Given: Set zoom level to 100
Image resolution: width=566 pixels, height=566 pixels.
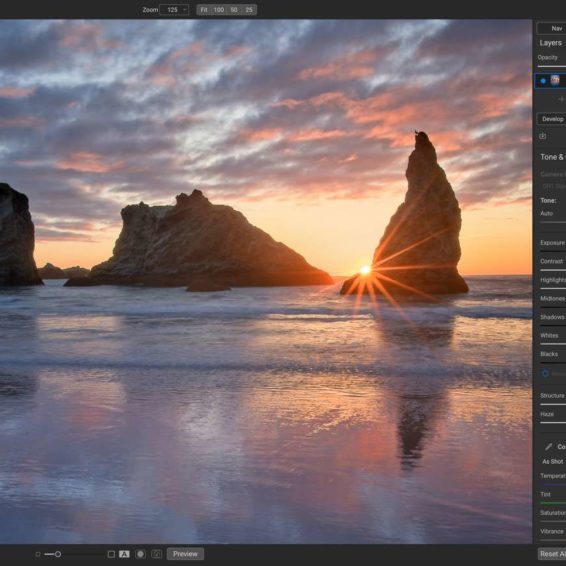Looking at the screenshot, I should (x=219, y=10).
